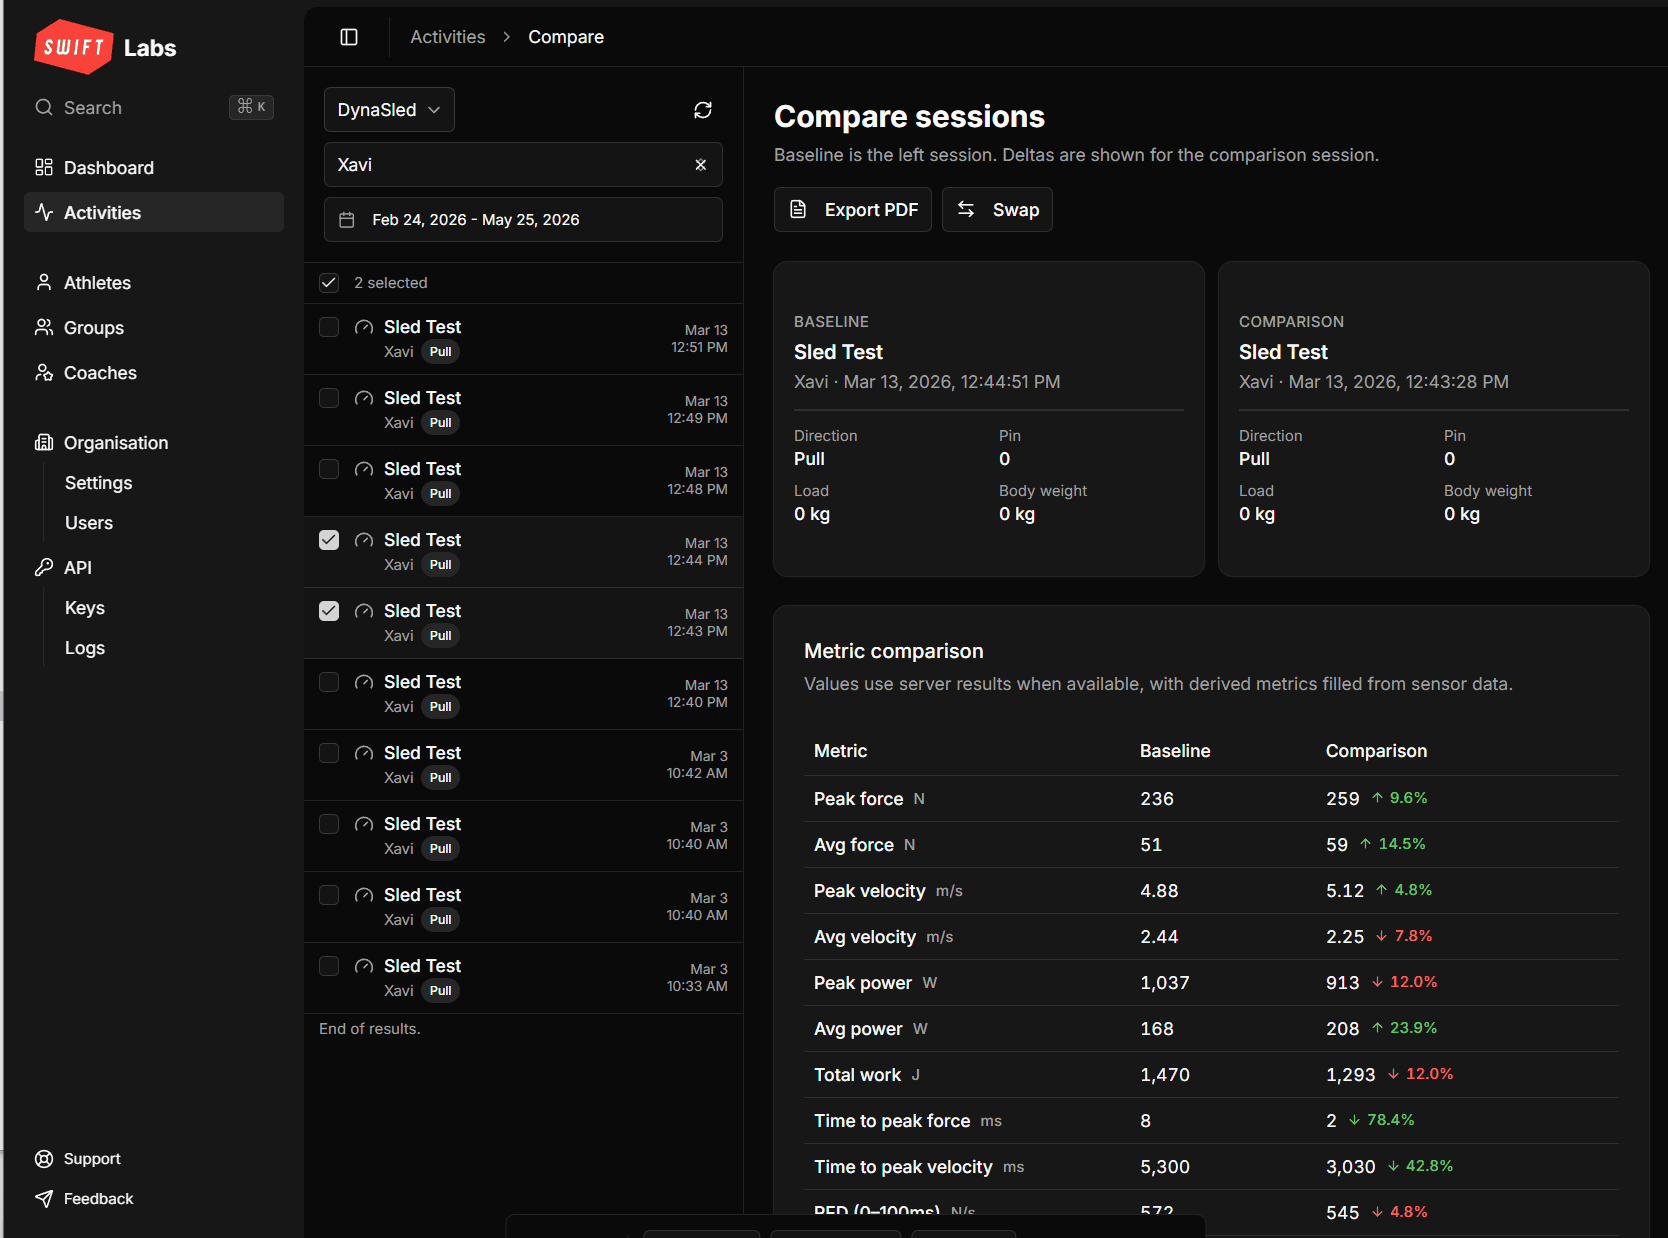Click gauge icon of 12:49 PM Sled Test
This screenshot has width=1668, height=1238.
pos(364,398)
